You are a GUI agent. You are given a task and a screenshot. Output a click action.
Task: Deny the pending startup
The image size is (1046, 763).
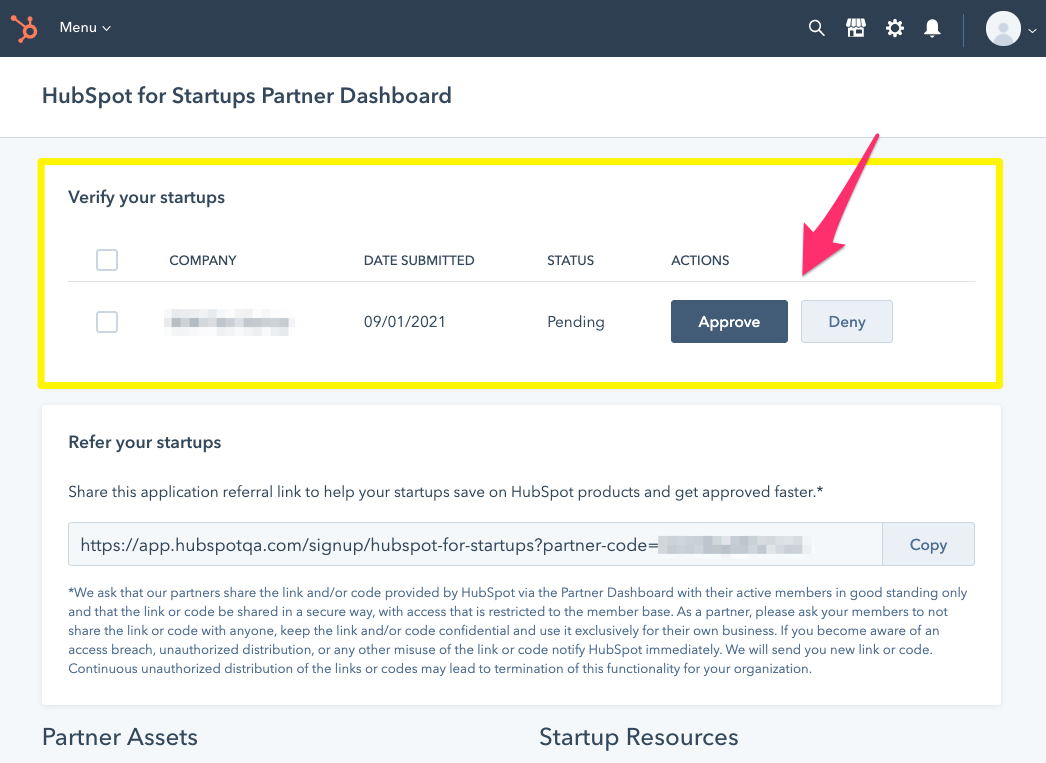coord(847,321)
